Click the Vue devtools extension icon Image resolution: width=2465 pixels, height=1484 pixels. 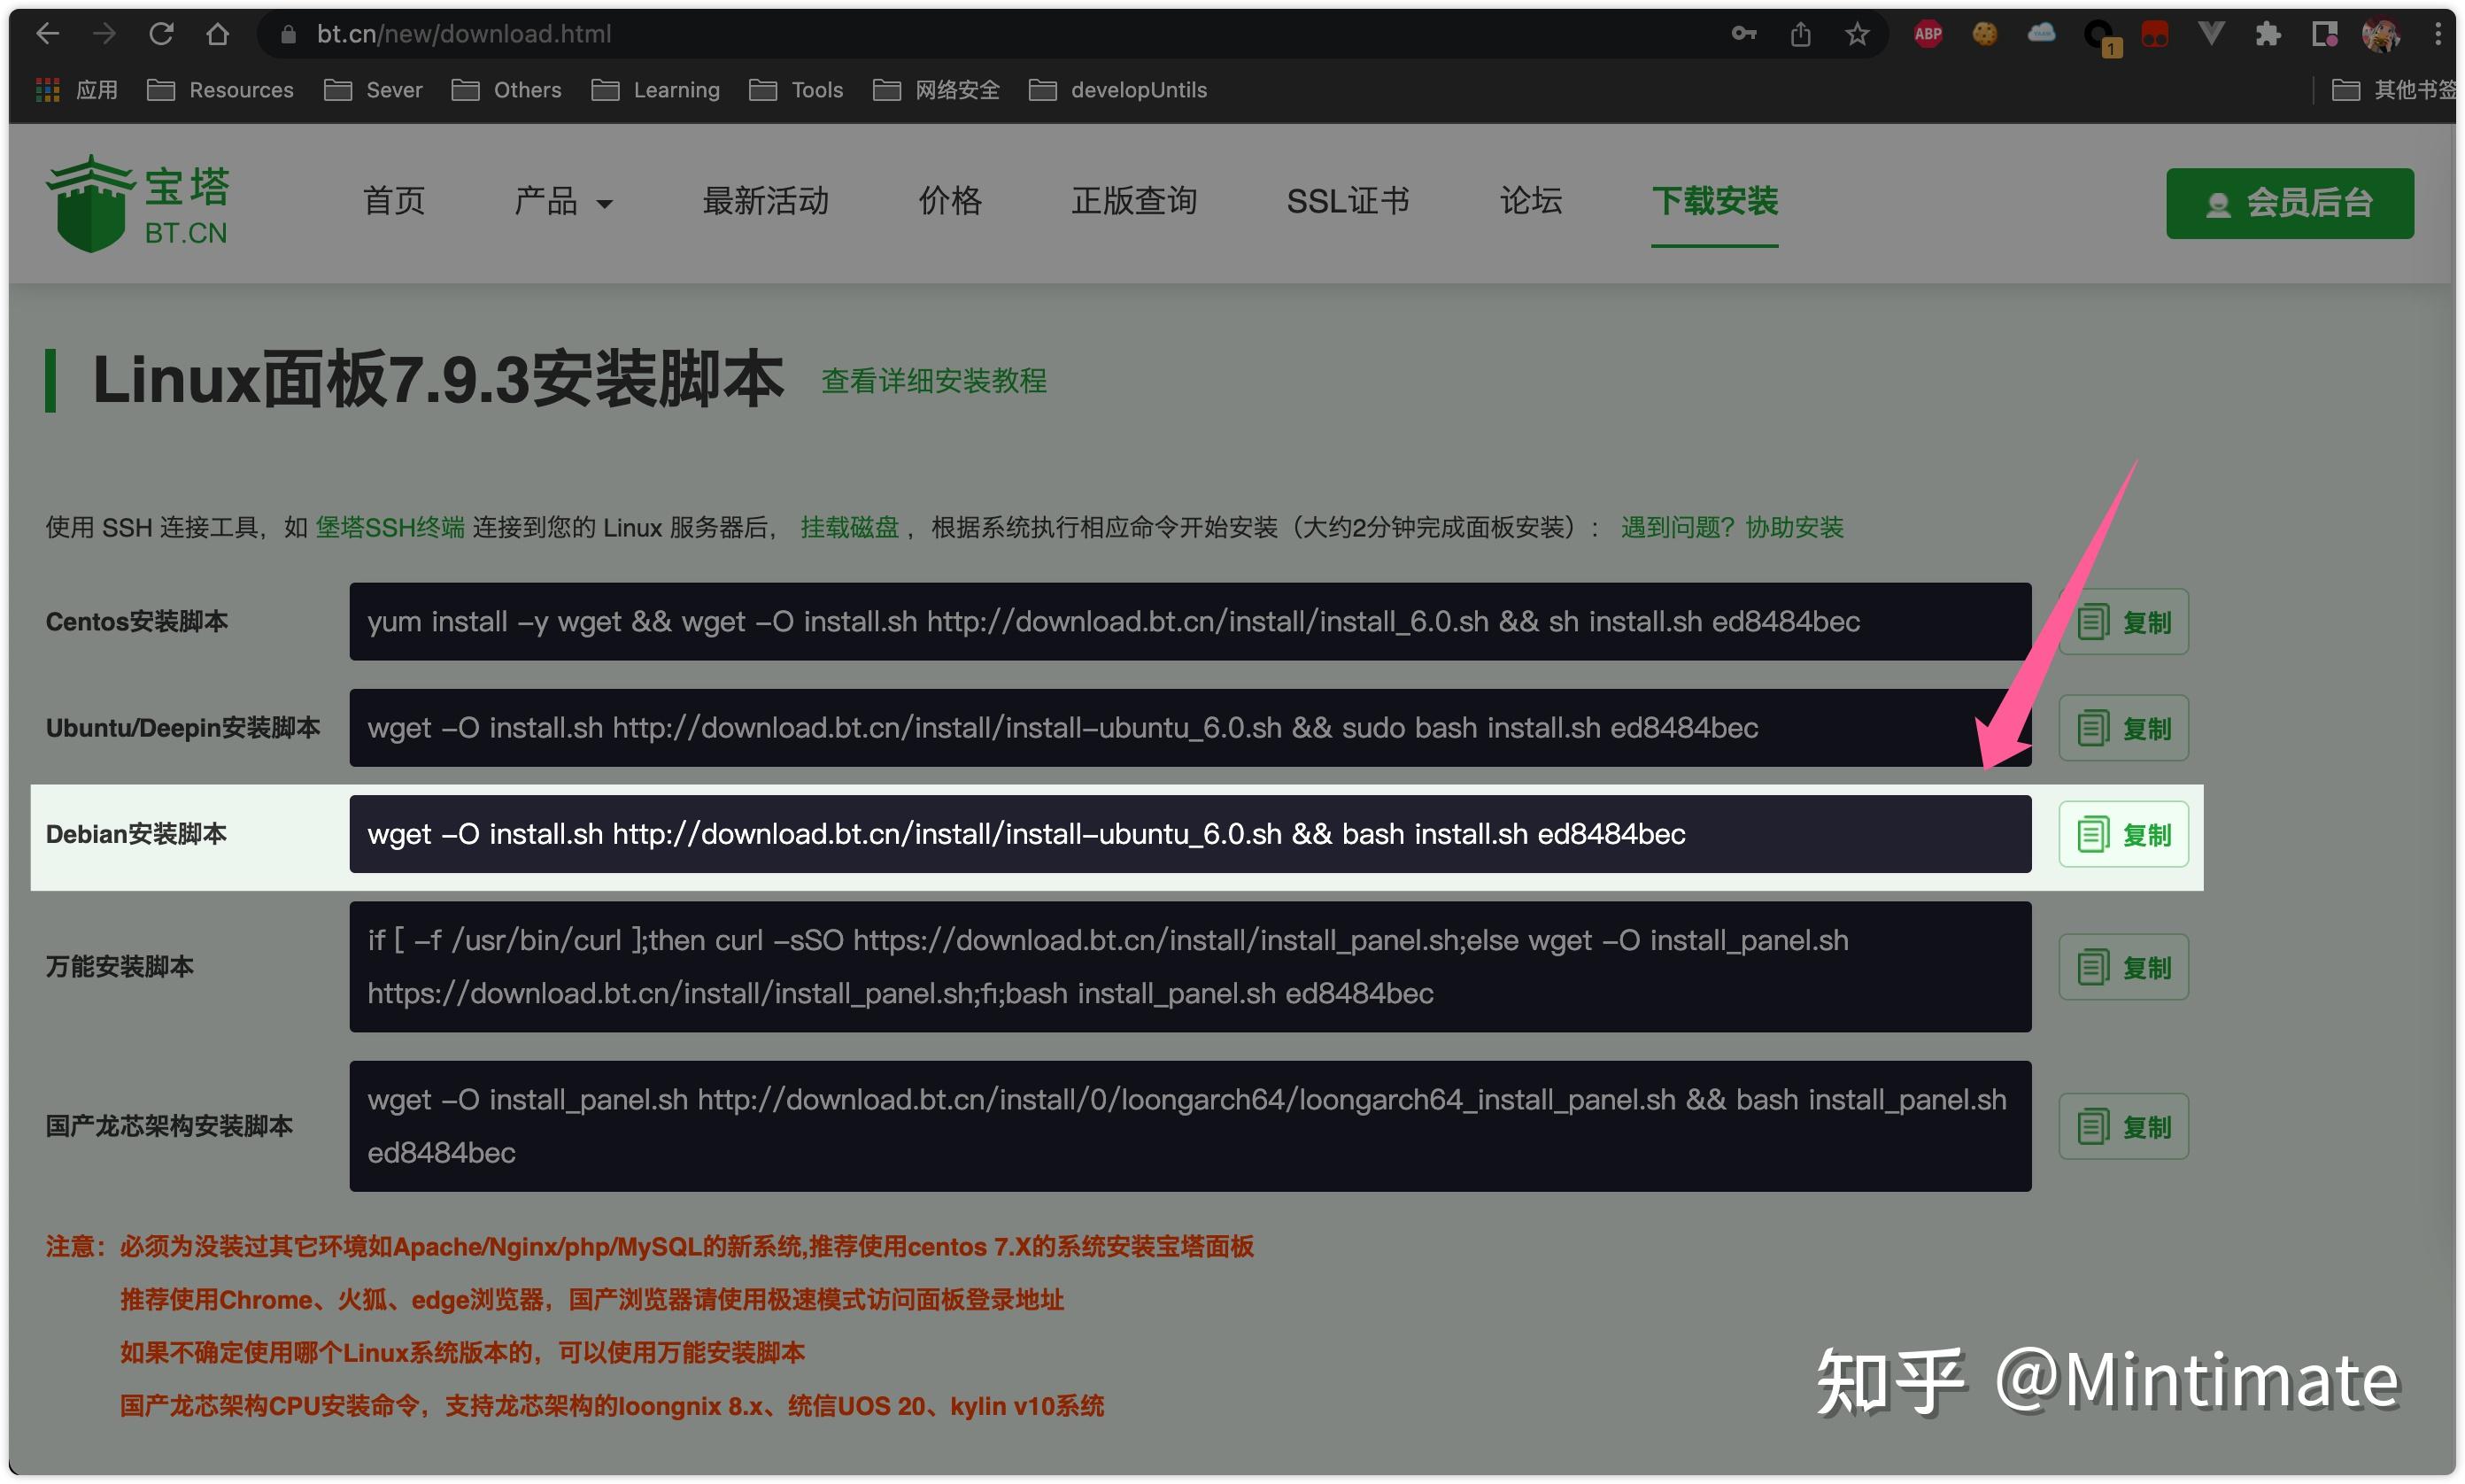pyautogui.click(x=2210, y=33)
